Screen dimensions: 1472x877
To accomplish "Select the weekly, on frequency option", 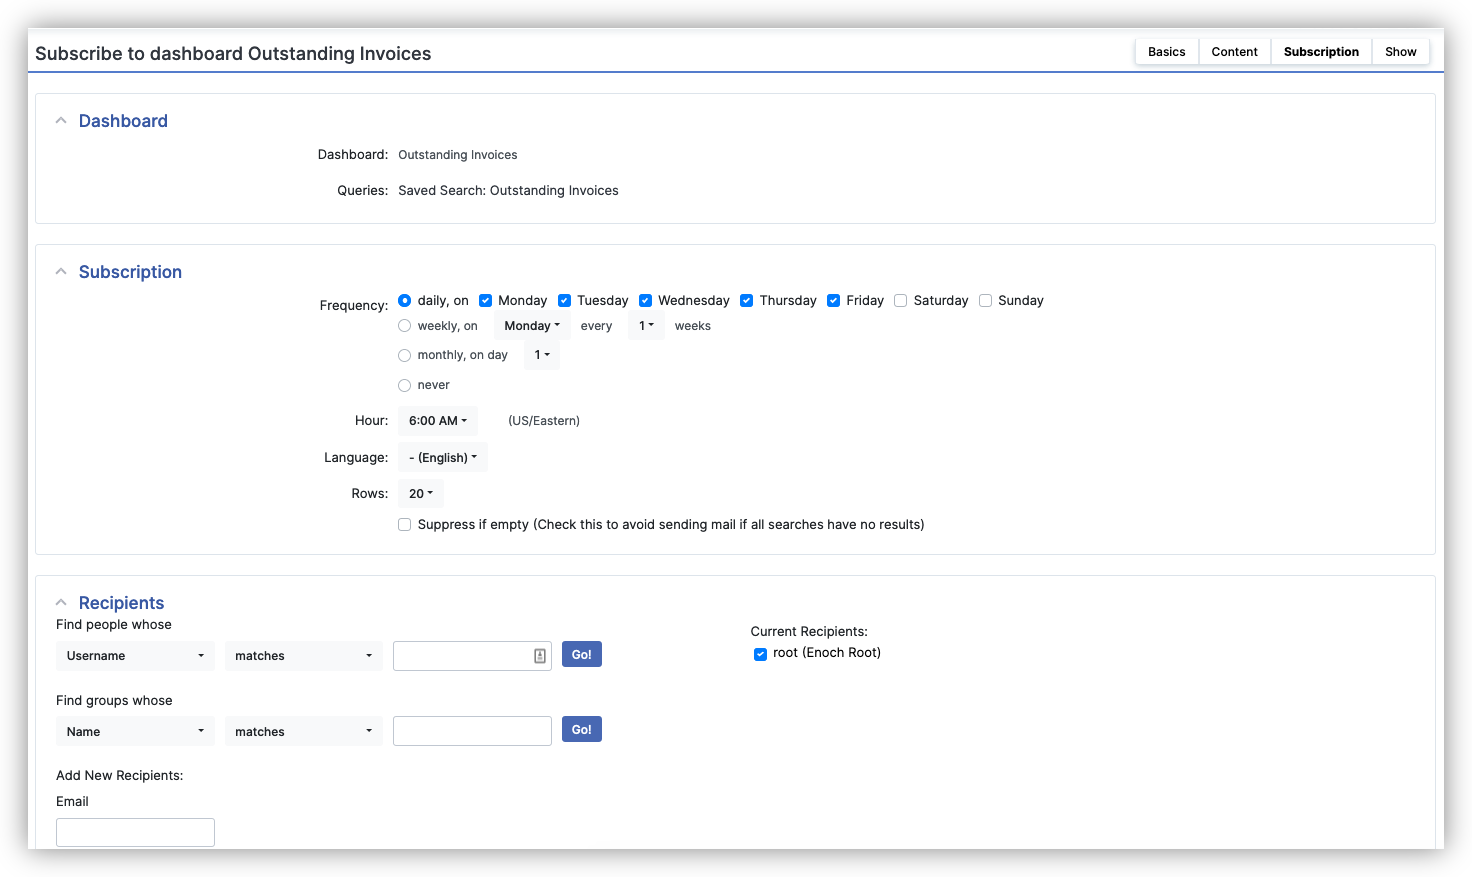I will click(404, 325).
